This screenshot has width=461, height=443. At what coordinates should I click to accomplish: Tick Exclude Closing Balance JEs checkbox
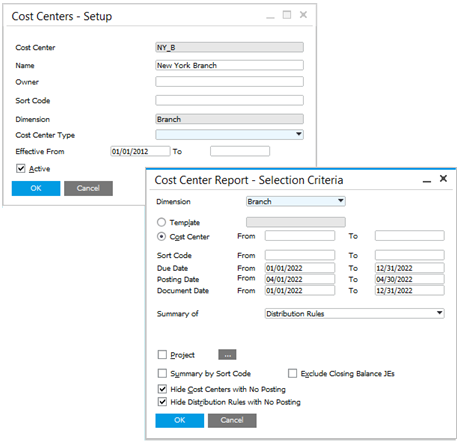[x=292, y=373]
